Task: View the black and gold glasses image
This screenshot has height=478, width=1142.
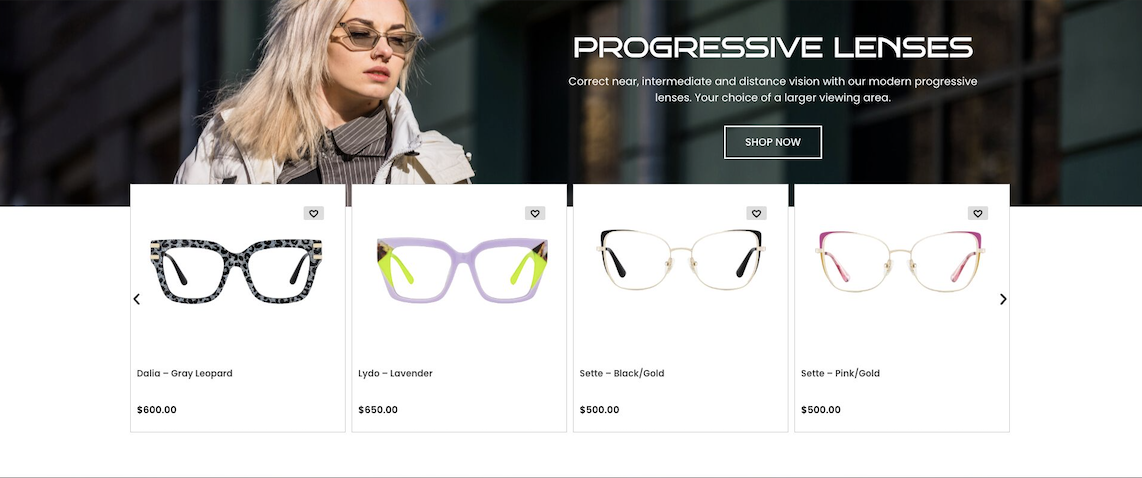Action: pyautogui.click(x=681, y=259)
